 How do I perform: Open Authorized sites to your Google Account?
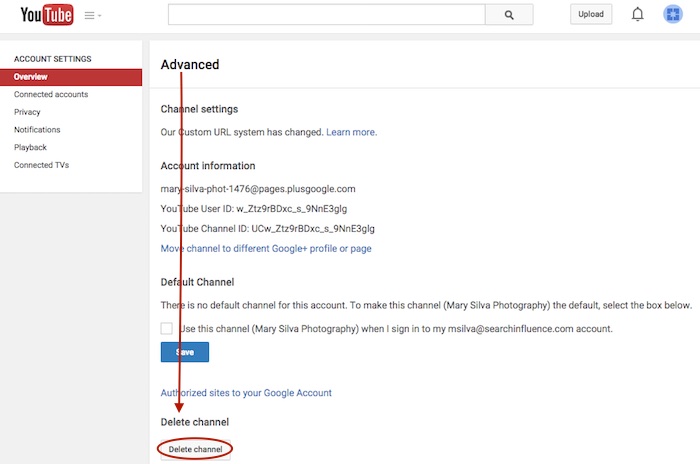point(246,393)
